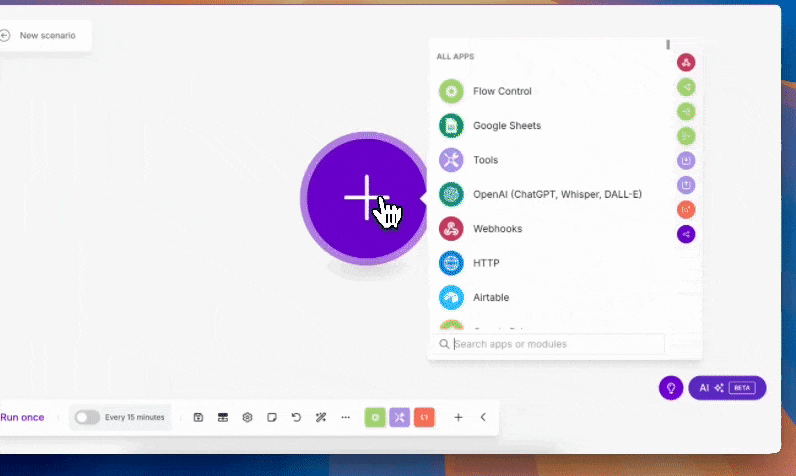Image resolution: width=796 pixels, height=476 pixels.
Task: Select Google Sheets from the apps list
Action: (506, 126)
